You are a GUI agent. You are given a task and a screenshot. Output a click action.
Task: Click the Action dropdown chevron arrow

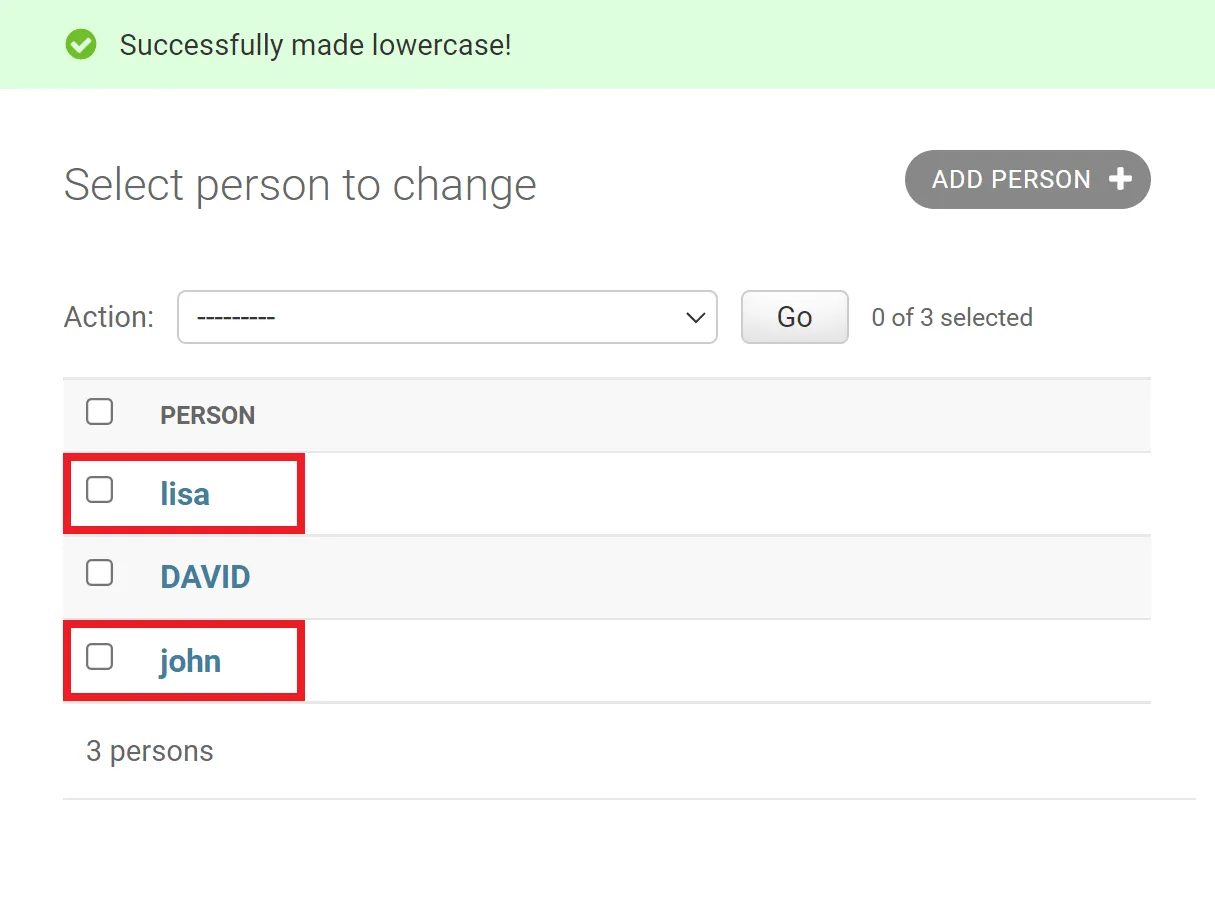pos(695,318)
